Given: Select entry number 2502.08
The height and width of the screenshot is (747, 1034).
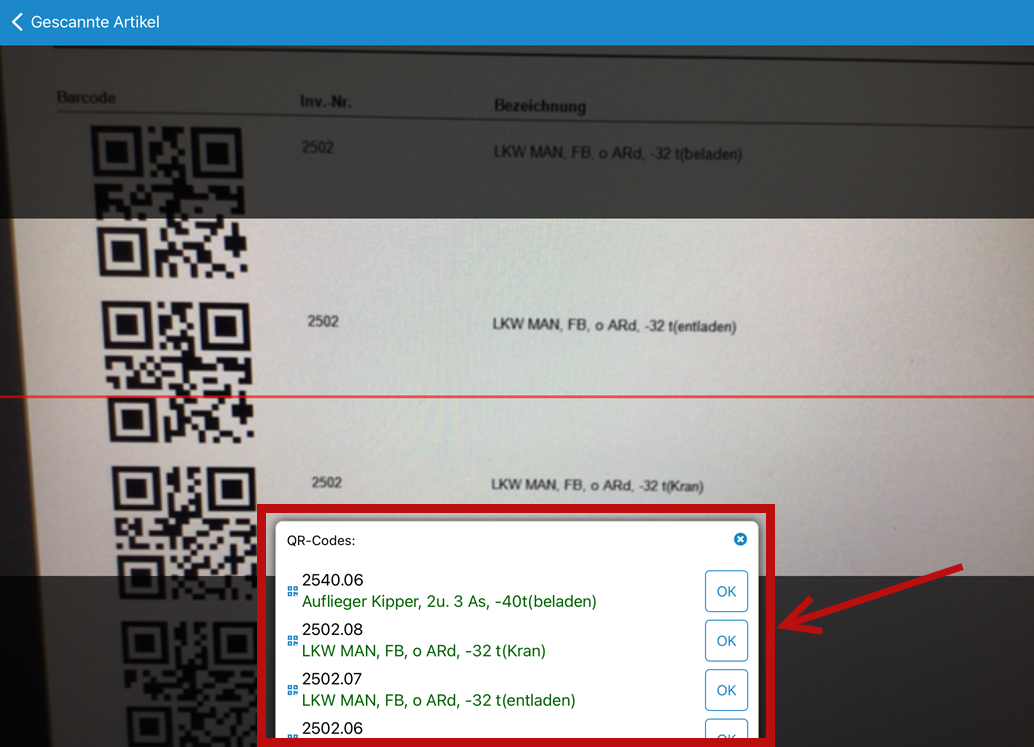Looking at the screenshot, I should click(332, 629).
